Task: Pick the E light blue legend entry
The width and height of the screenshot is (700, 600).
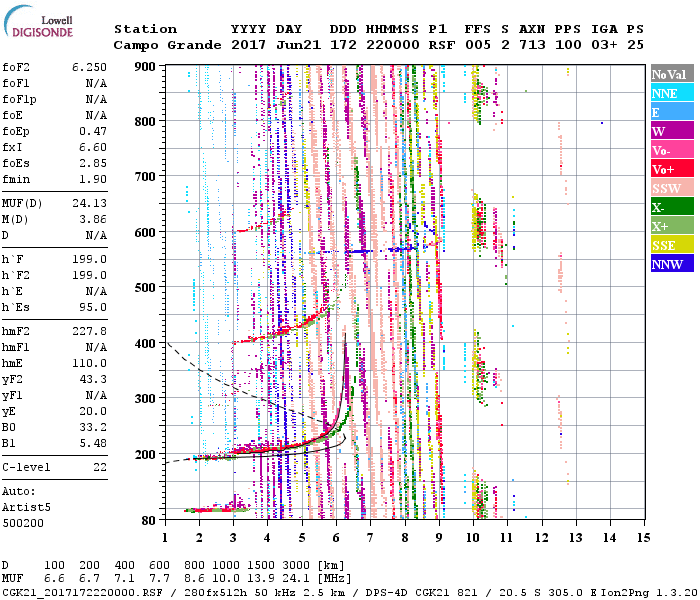Action: (x=671, y=112)
